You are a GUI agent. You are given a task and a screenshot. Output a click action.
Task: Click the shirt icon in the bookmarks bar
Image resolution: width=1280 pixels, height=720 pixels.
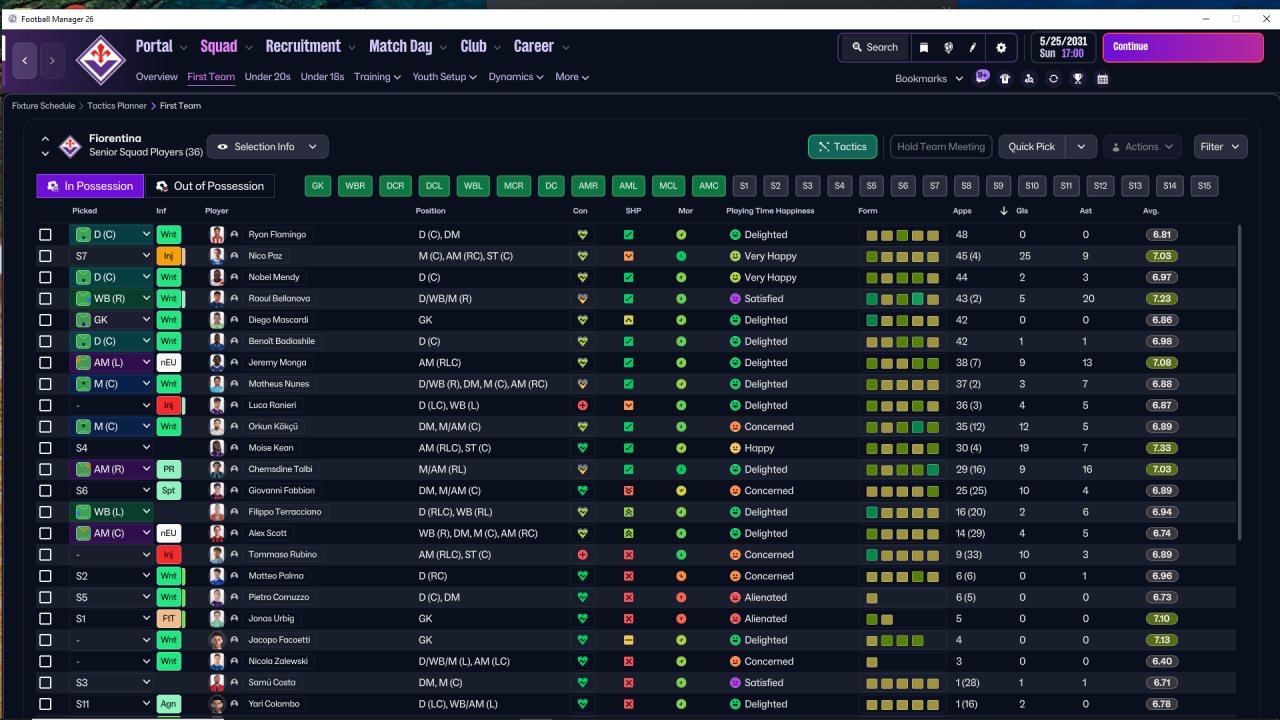(1005, 78)
